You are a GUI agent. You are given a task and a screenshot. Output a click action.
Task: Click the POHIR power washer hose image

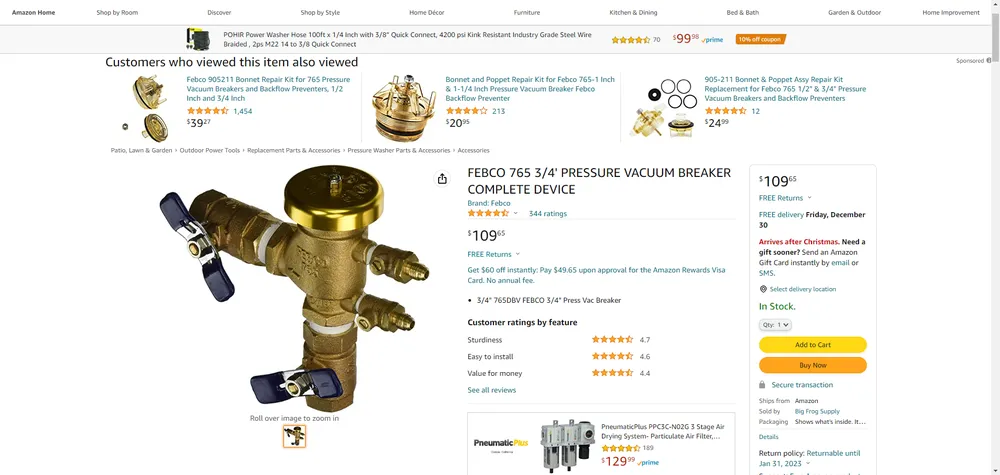198,39
